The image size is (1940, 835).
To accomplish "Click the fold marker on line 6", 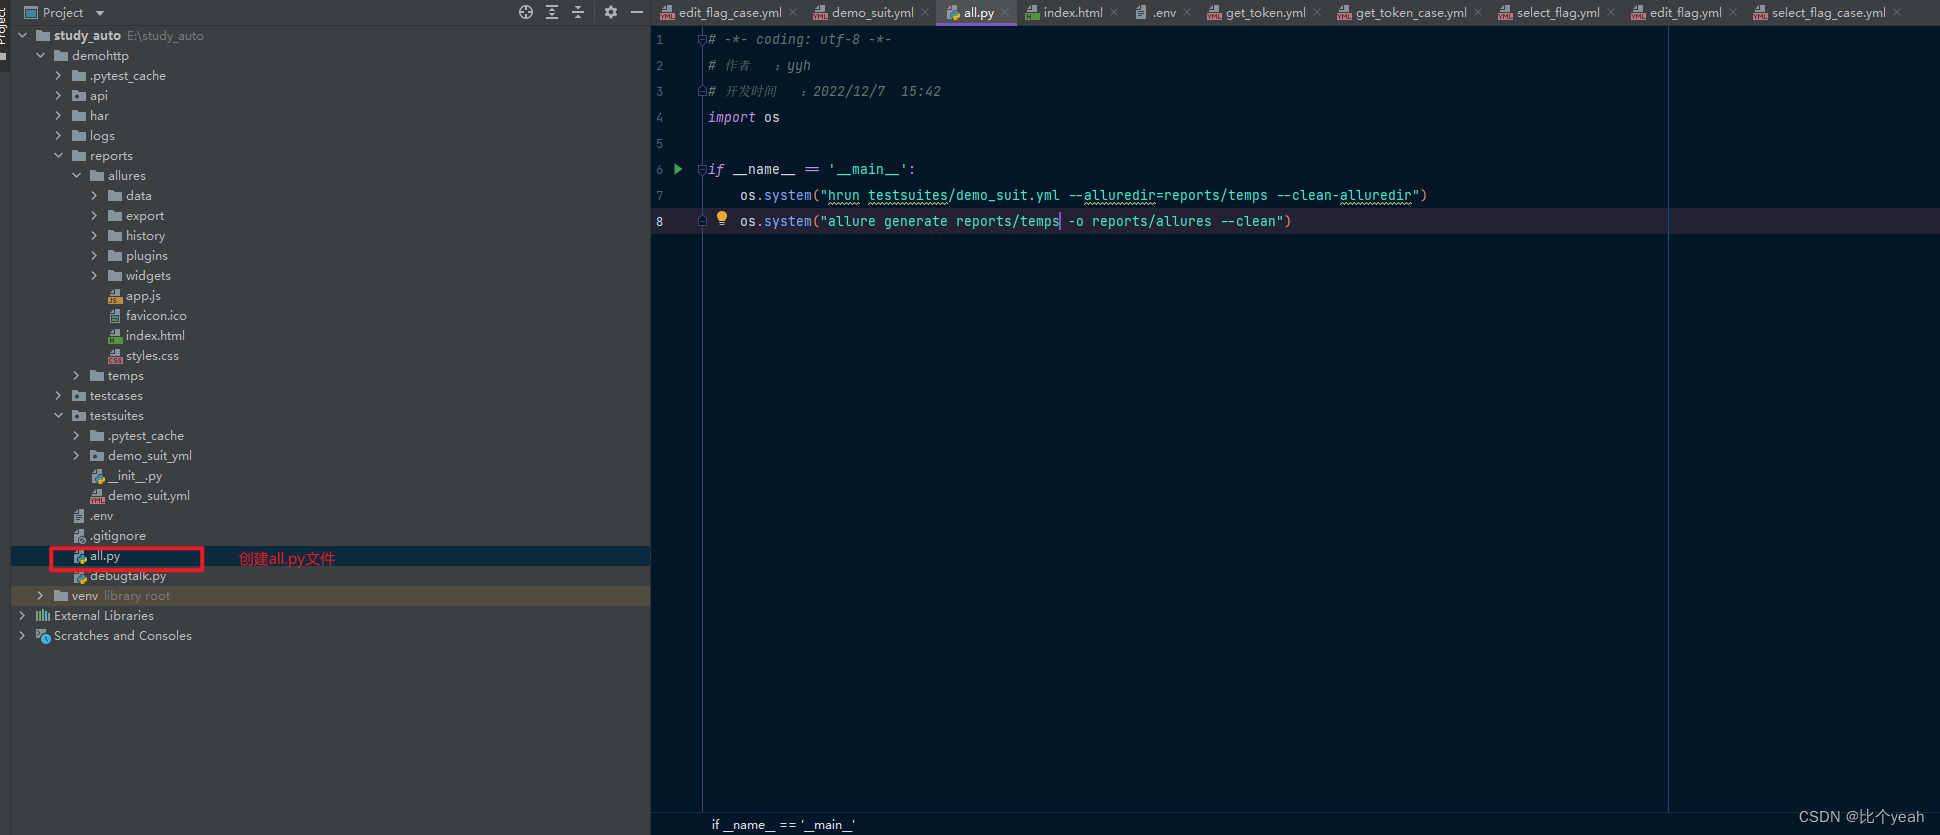I will pos(702,169).
